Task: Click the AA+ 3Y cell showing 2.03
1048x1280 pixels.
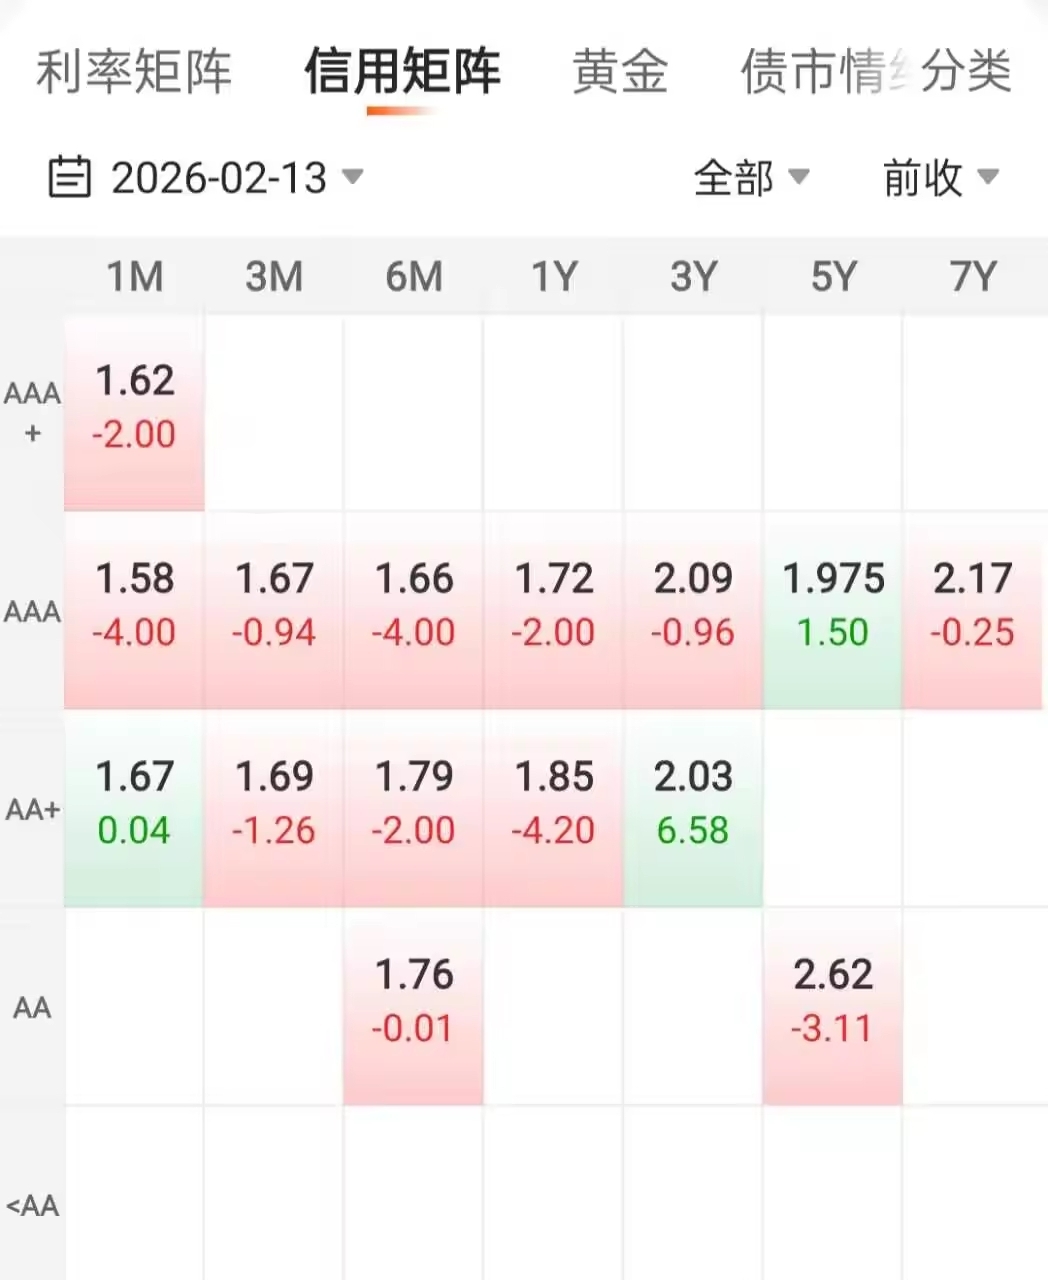Action: tap(693, 804)
